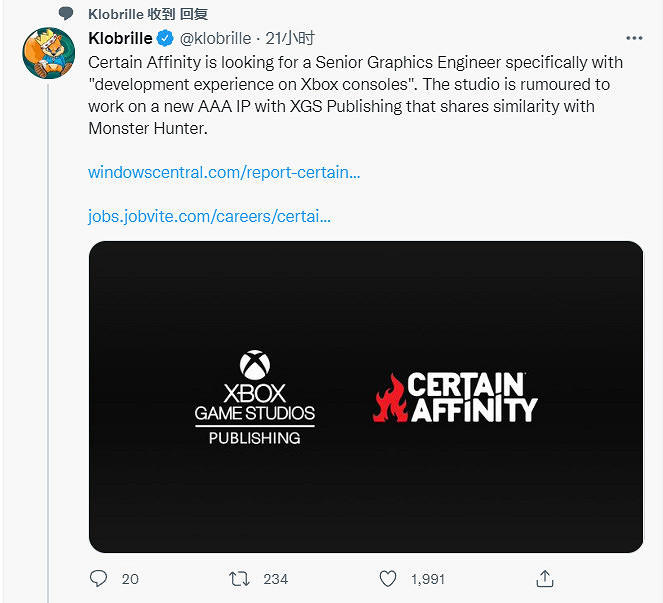Open the share tweet icon

545,578
